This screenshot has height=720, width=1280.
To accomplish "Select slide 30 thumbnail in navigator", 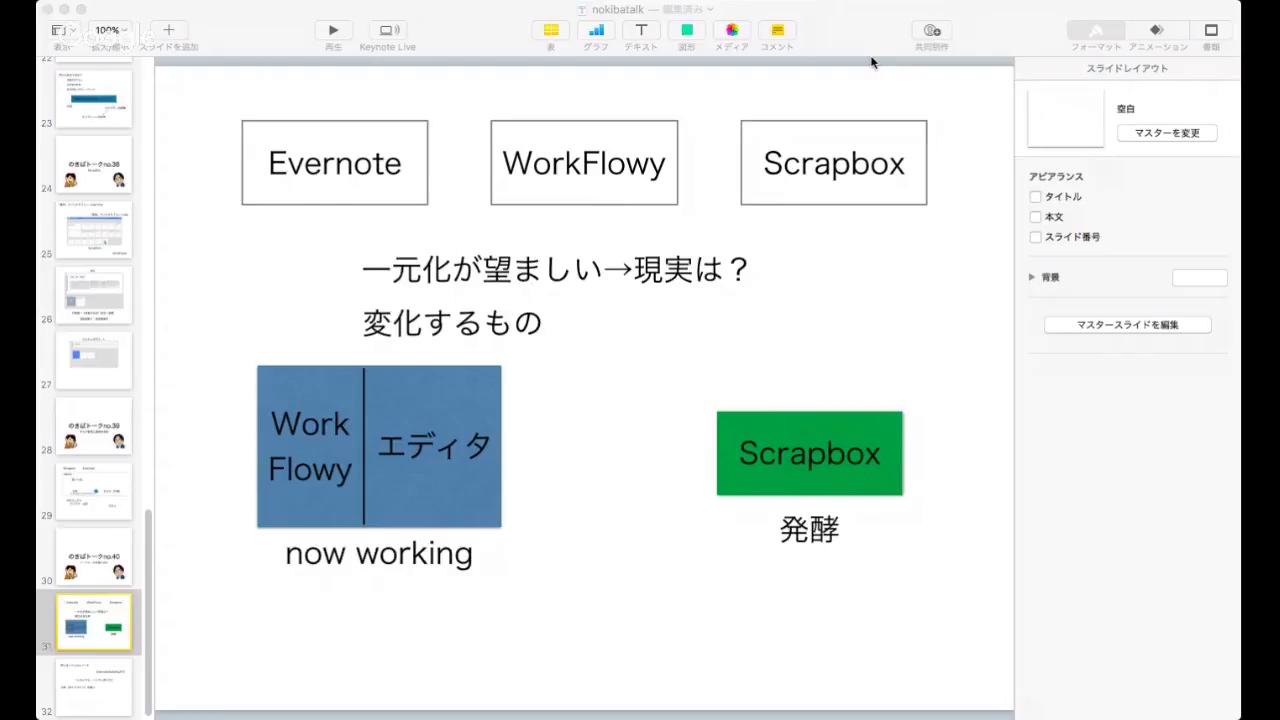I will click(94, 557).
